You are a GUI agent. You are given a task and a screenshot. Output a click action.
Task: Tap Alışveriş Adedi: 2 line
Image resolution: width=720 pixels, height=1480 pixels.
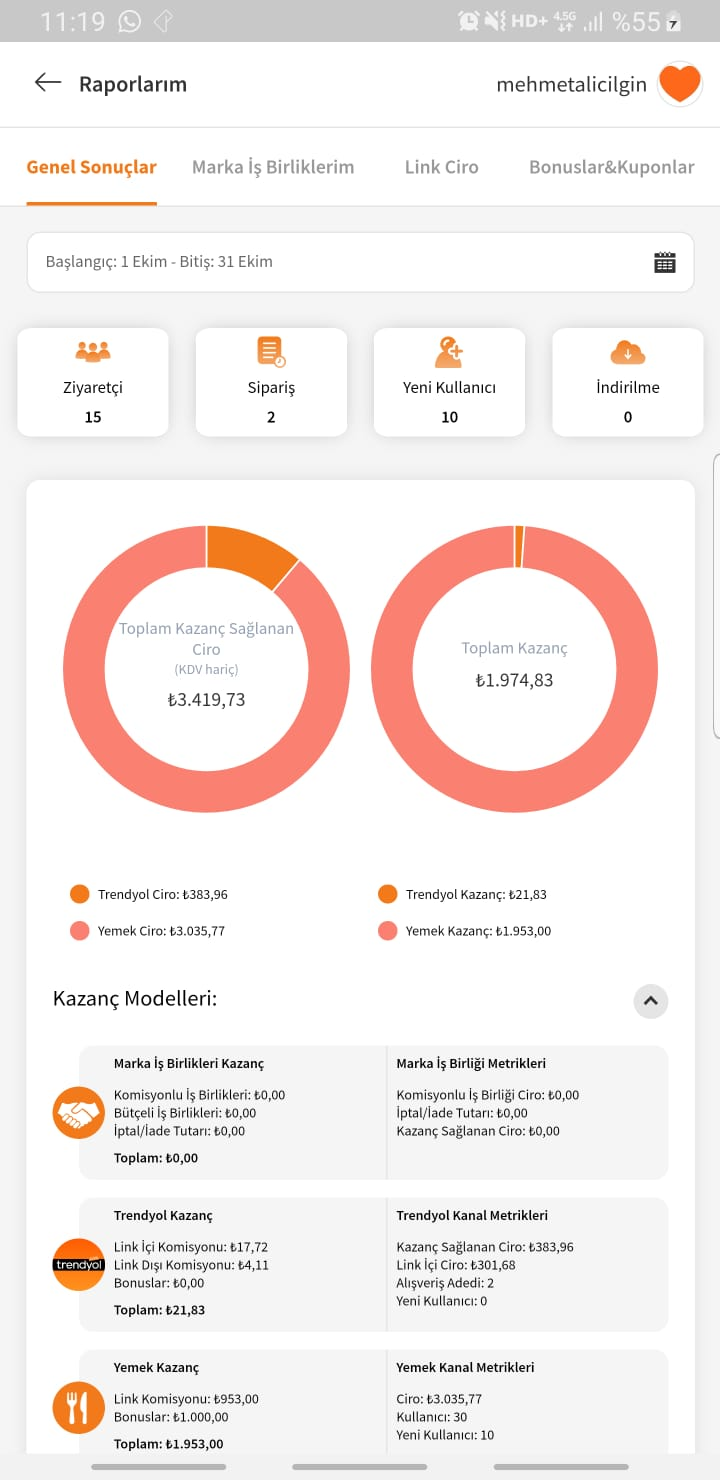point(445,1283)
